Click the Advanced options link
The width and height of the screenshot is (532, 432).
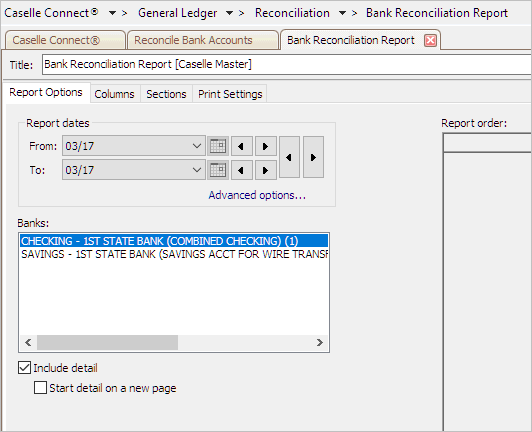pos(257,195)
